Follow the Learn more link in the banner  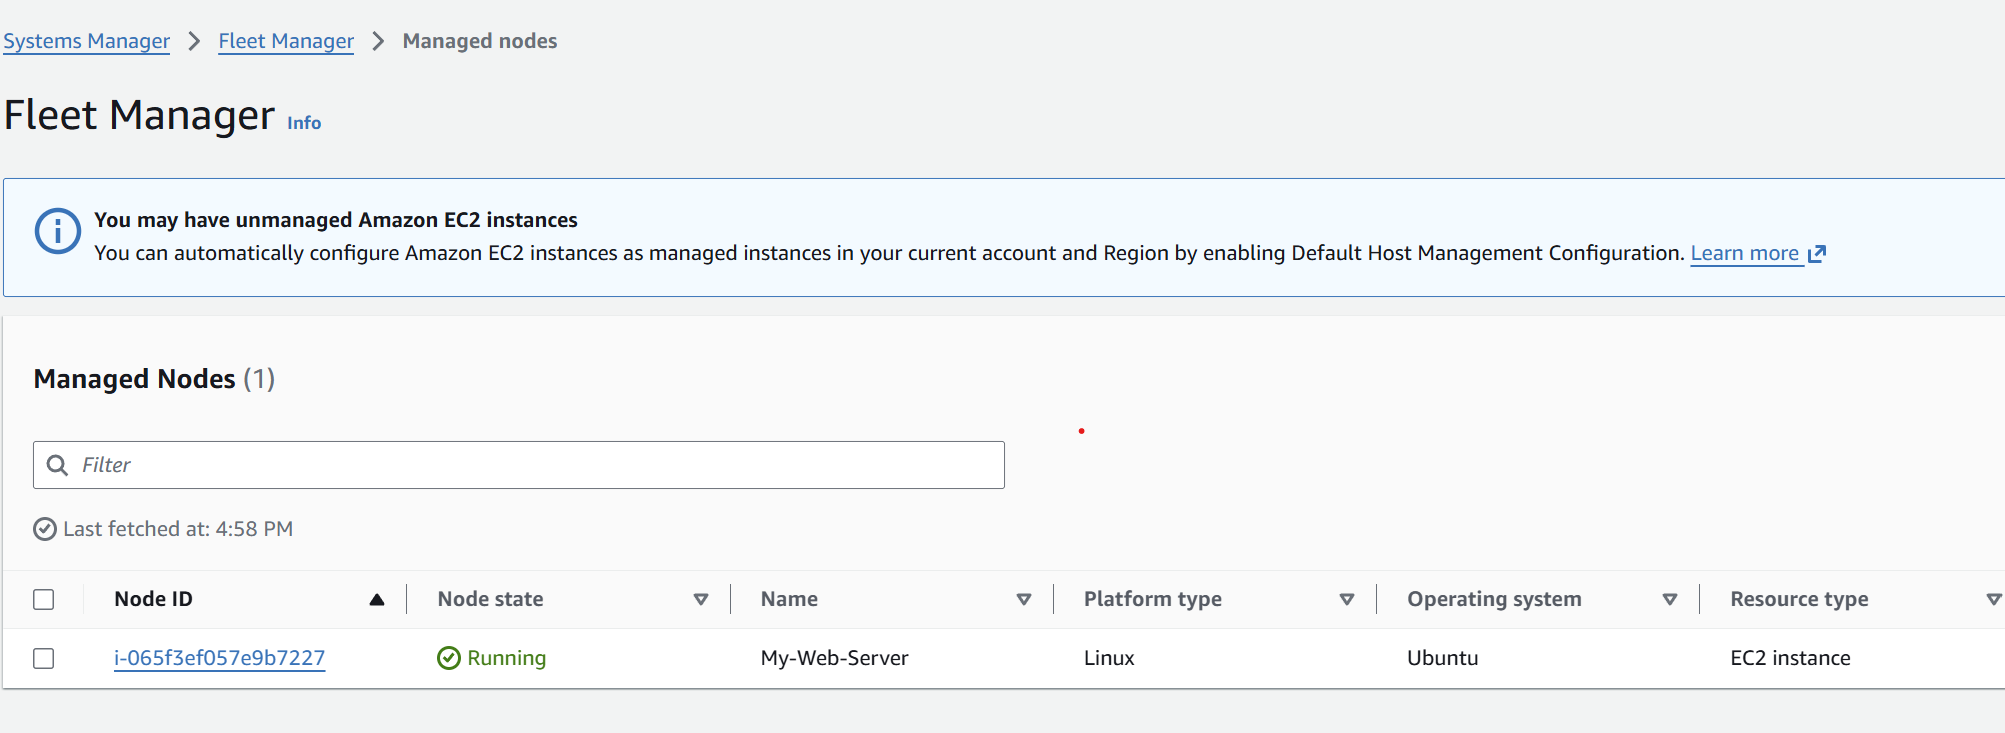click(1745, 254)
